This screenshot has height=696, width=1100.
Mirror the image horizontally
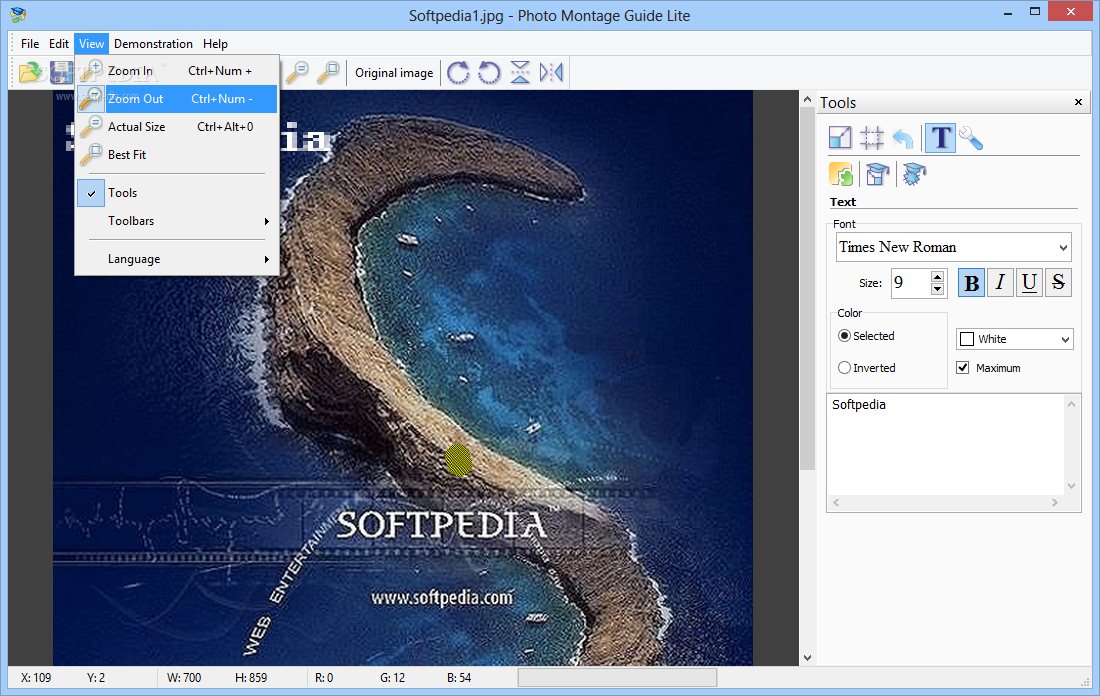(551, 72)
